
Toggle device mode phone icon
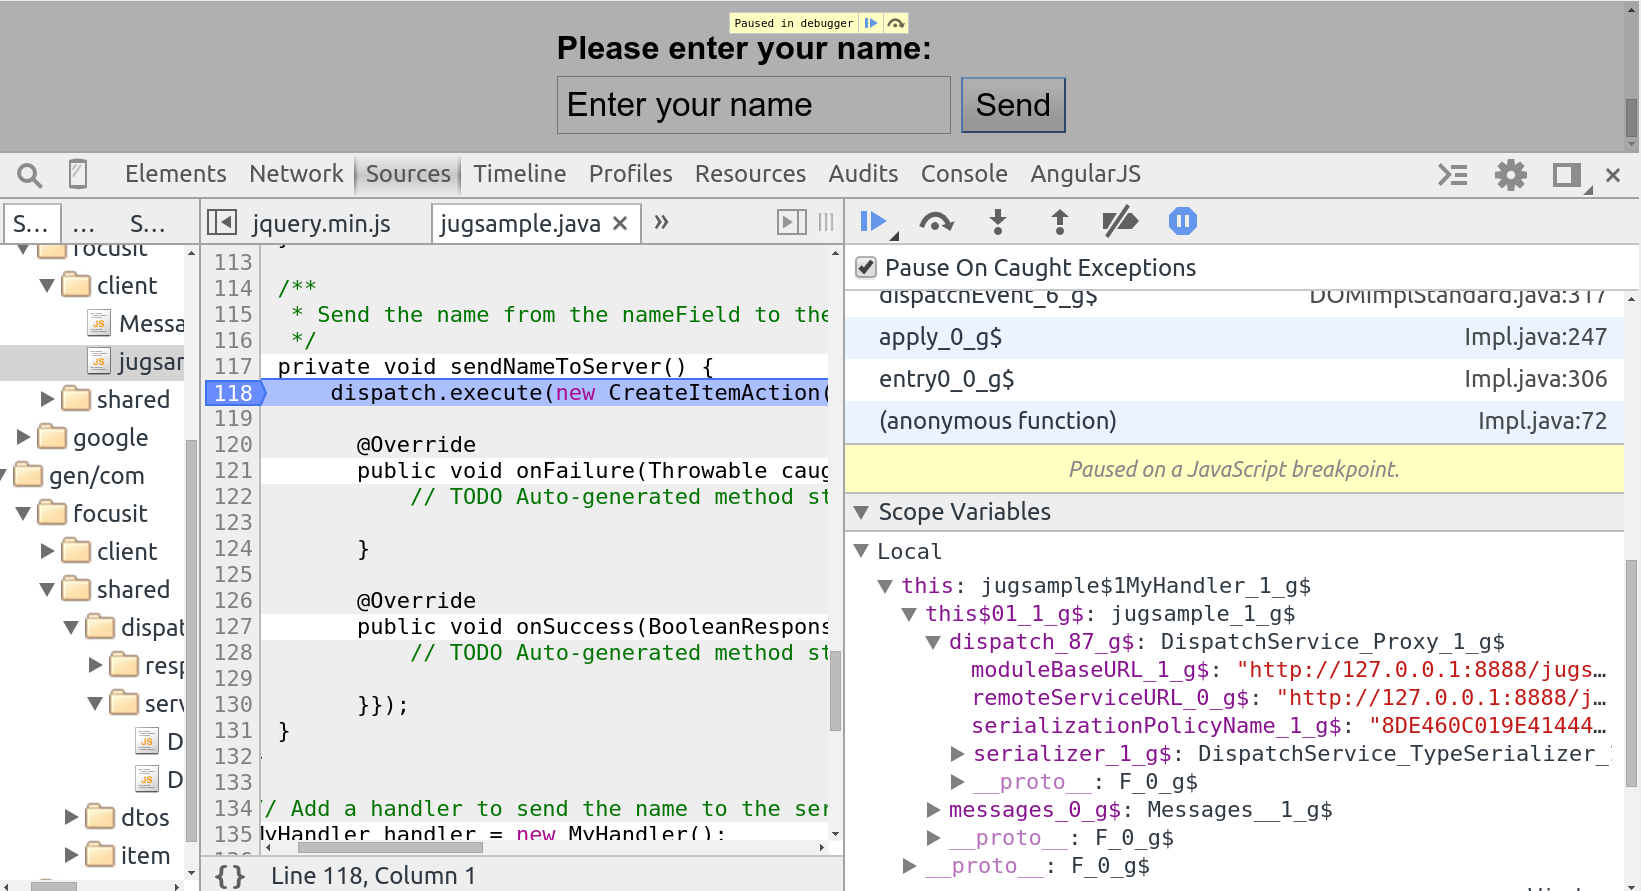78,174
